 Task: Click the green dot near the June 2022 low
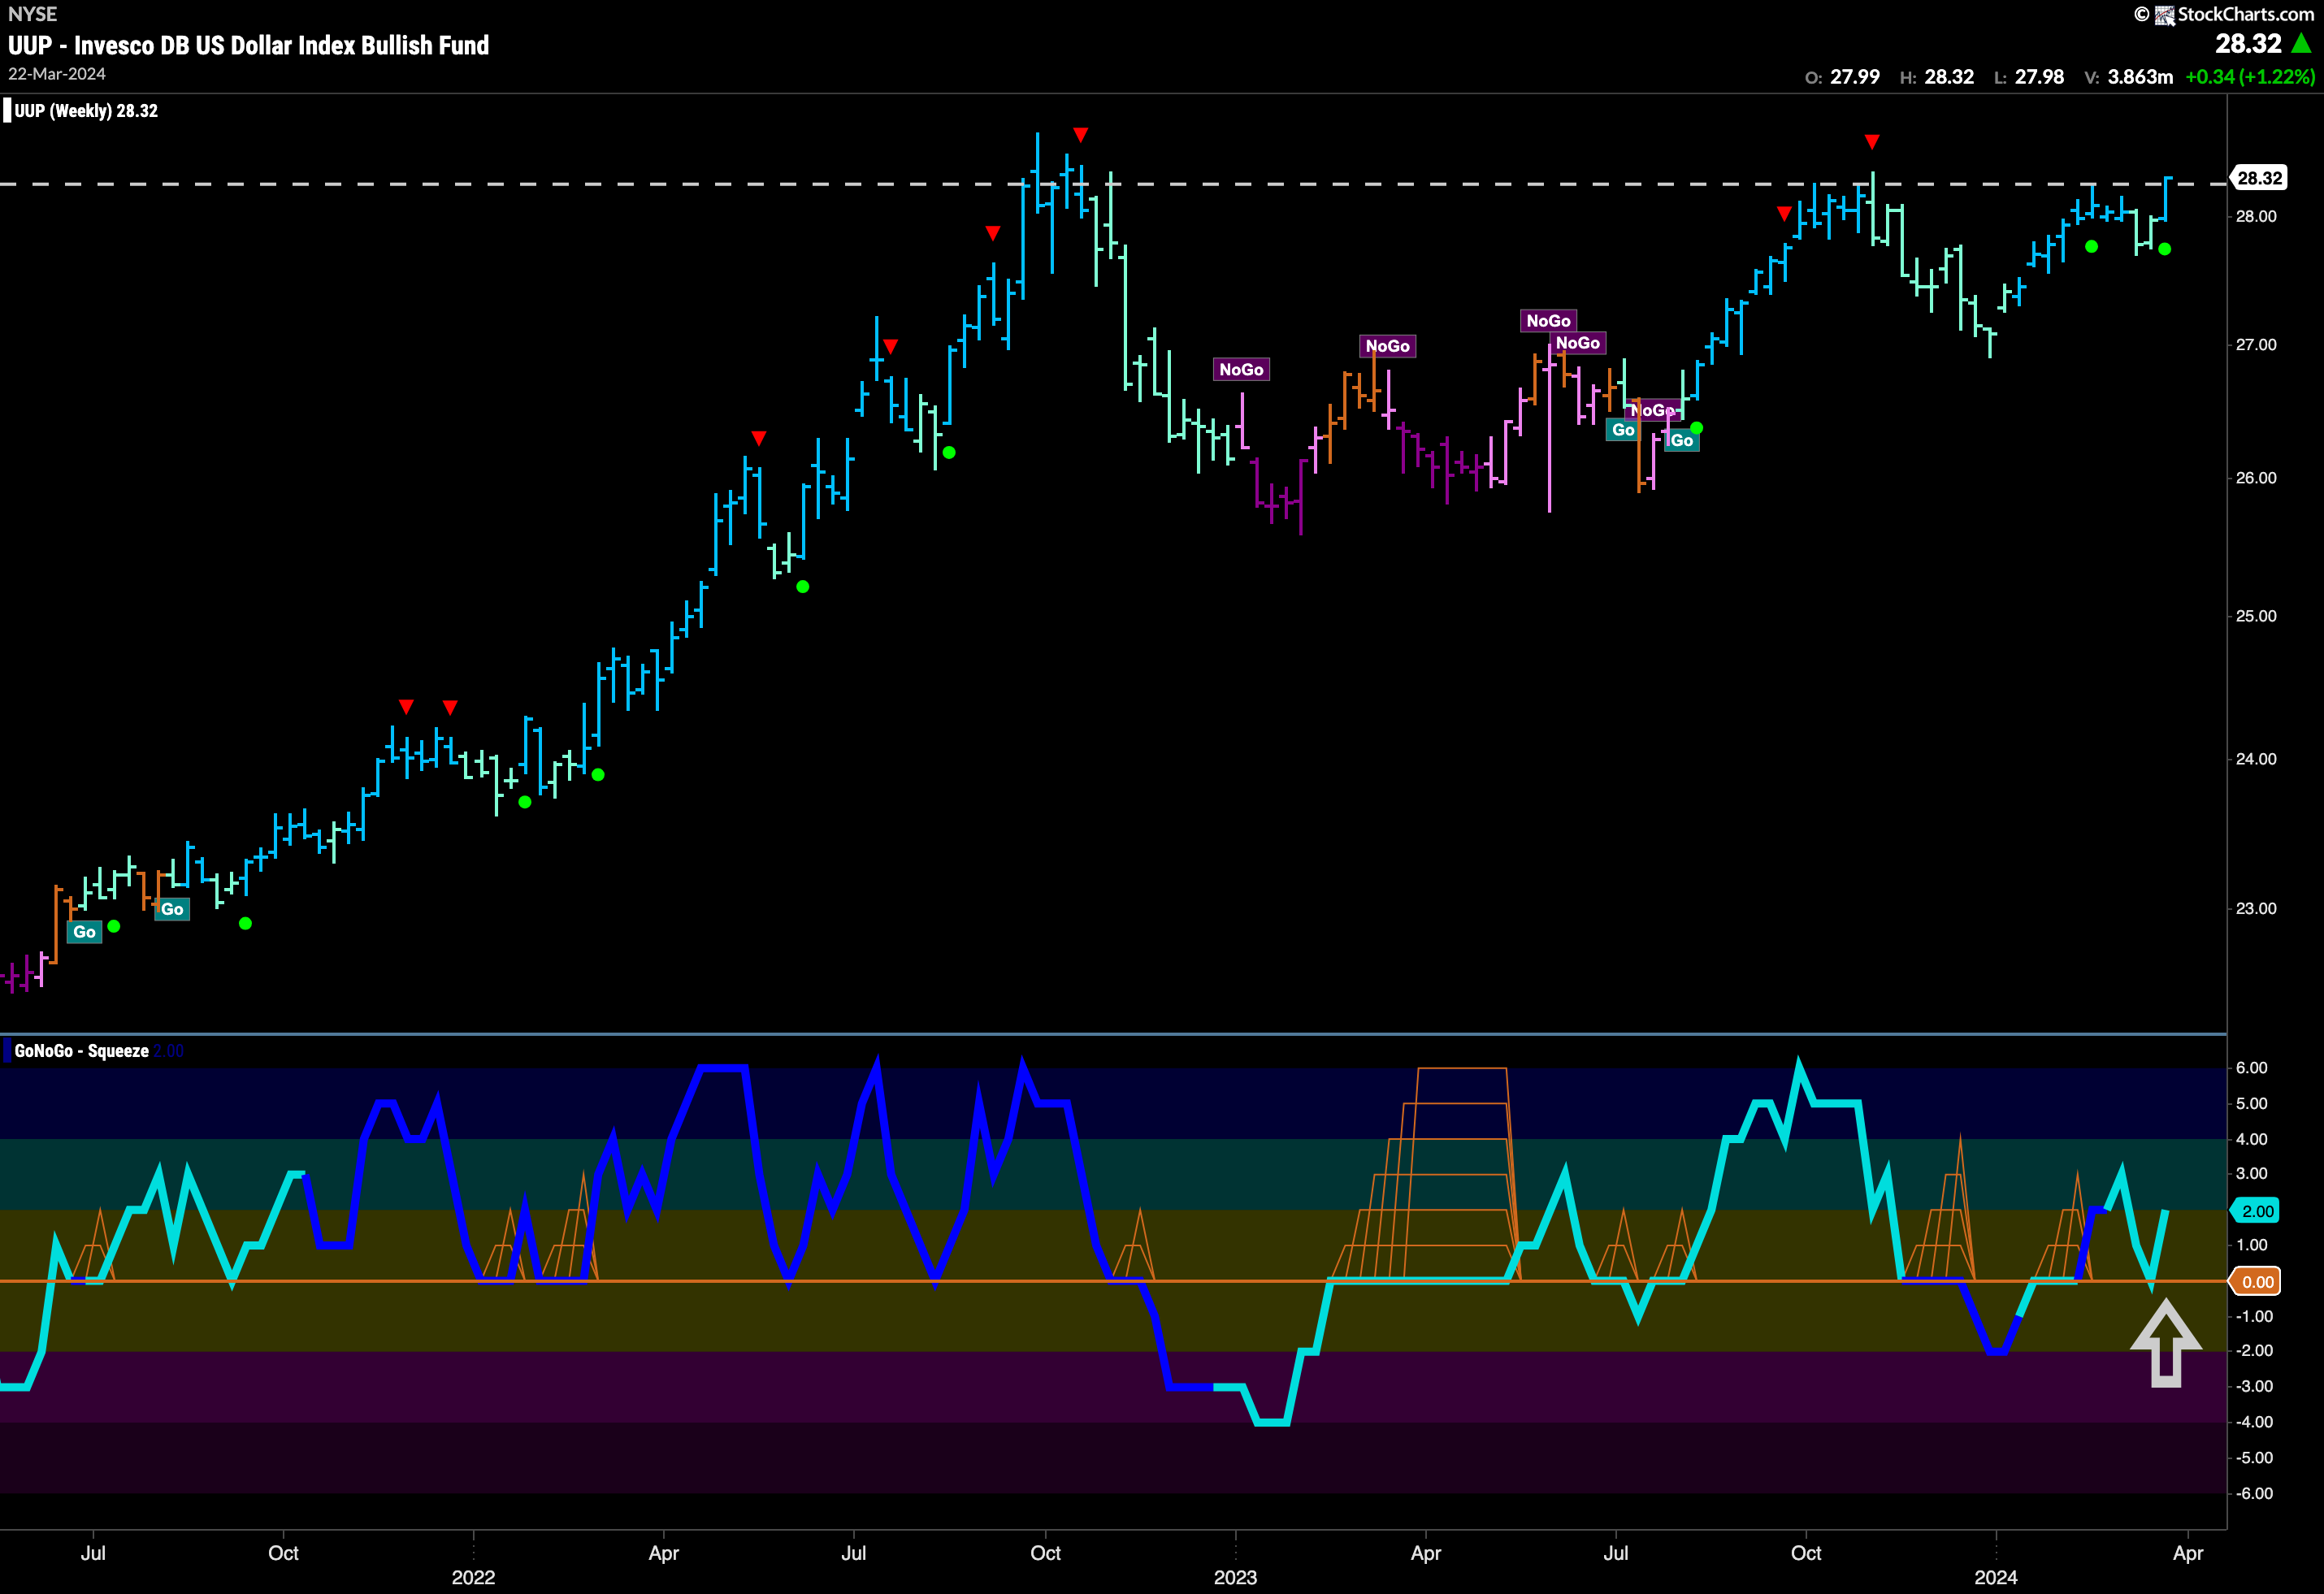pos(802,587)
